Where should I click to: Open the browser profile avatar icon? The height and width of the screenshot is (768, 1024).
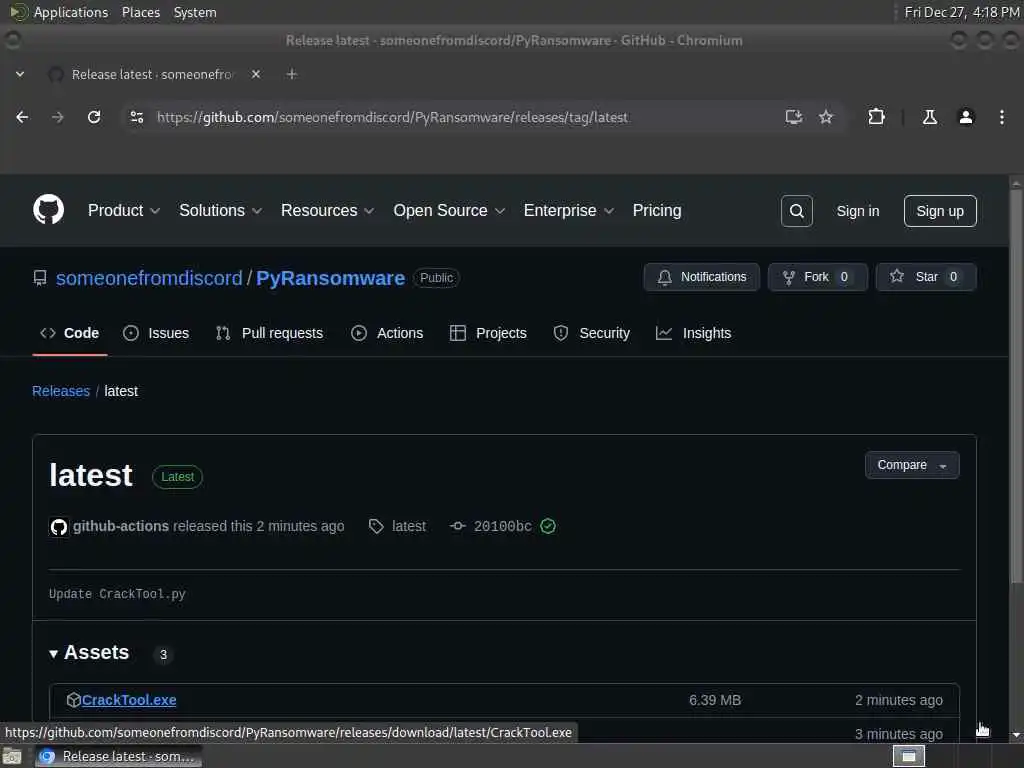pyautogui.click(x=966, y=117)
